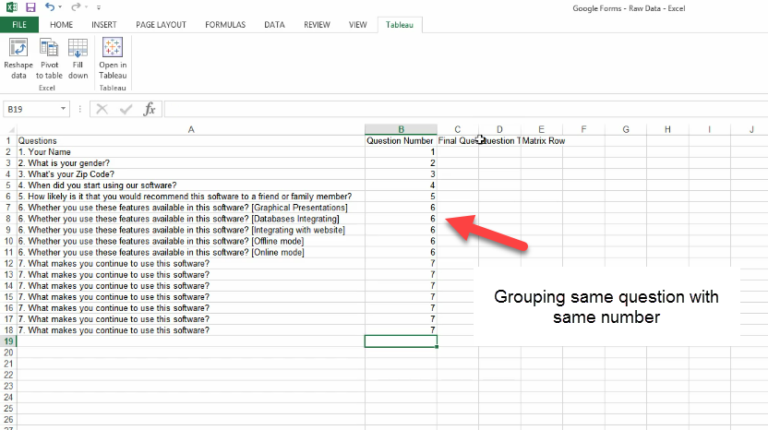Open the Undo history dropdown arrow
This screenshot has height=430, width=768.
click(x=61, y=7)
